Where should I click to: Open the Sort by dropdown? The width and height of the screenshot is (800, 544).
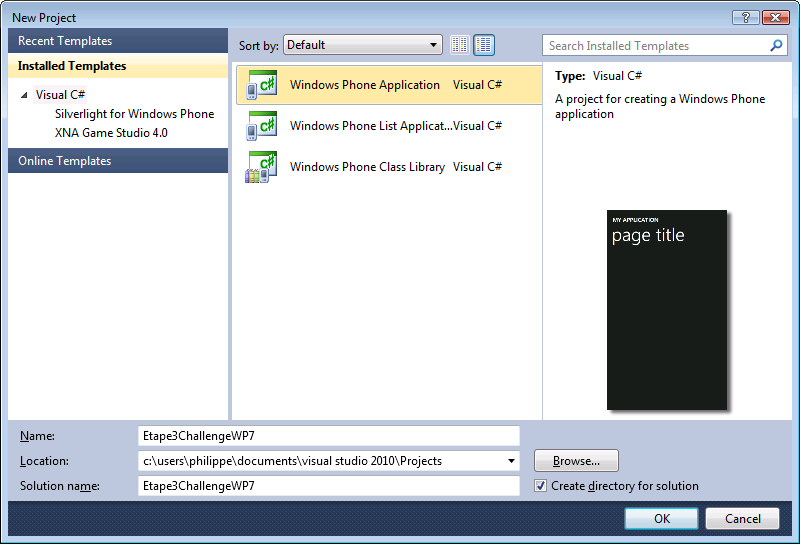363,45
